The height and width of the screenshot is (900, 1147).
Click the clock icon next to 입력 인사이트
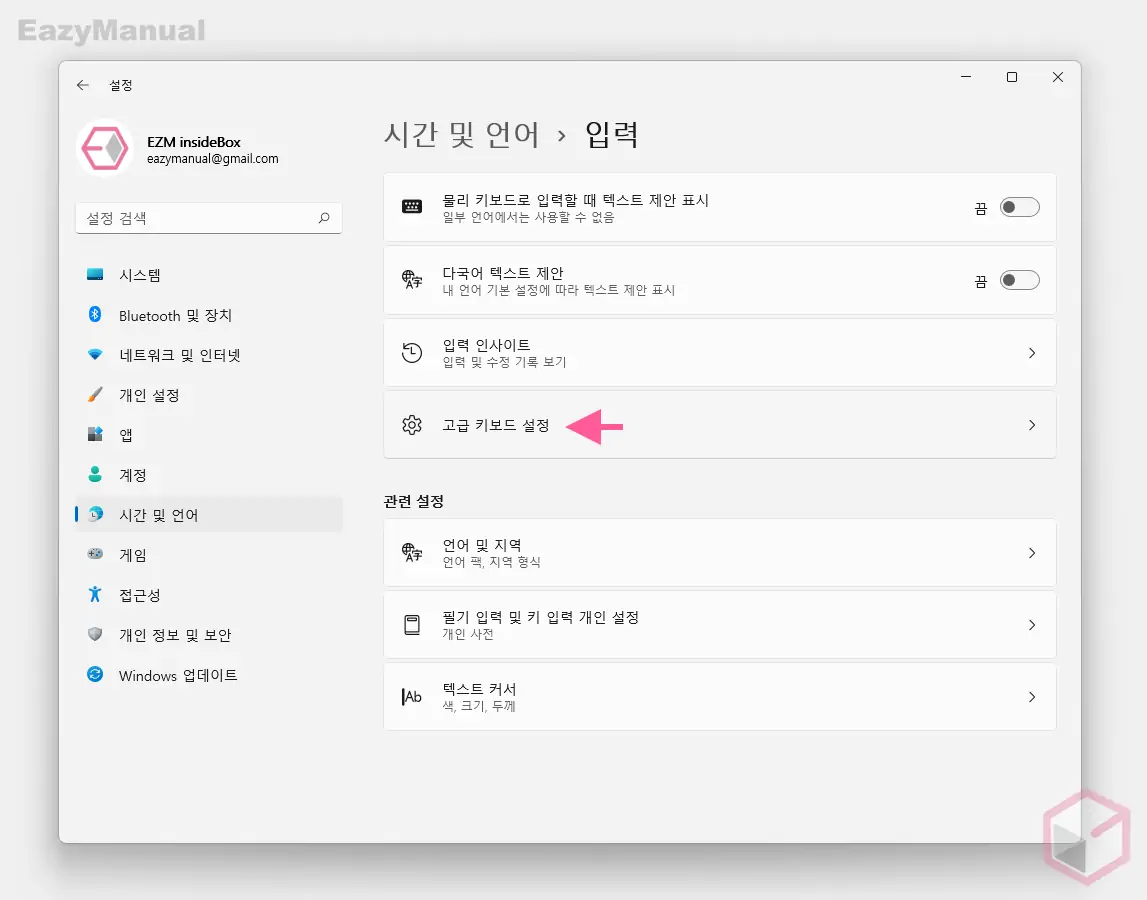pyautogui.click(x=412, y=352)
